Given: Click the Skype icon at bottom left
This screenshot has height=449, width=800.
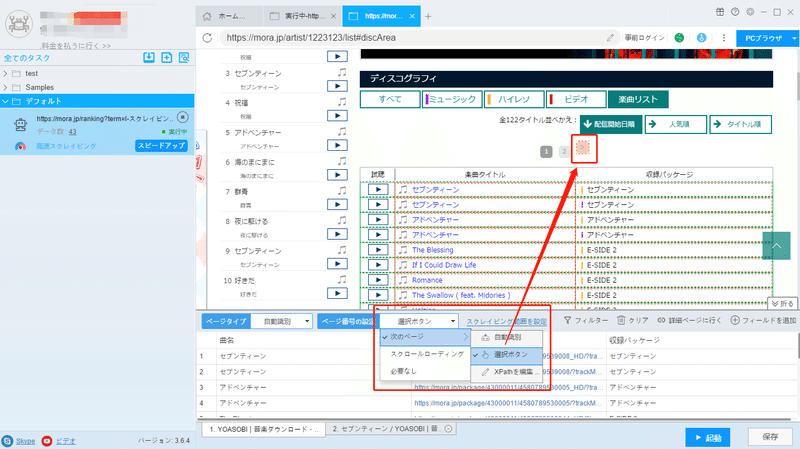Looking at the screenshot, I should [7, 441].
